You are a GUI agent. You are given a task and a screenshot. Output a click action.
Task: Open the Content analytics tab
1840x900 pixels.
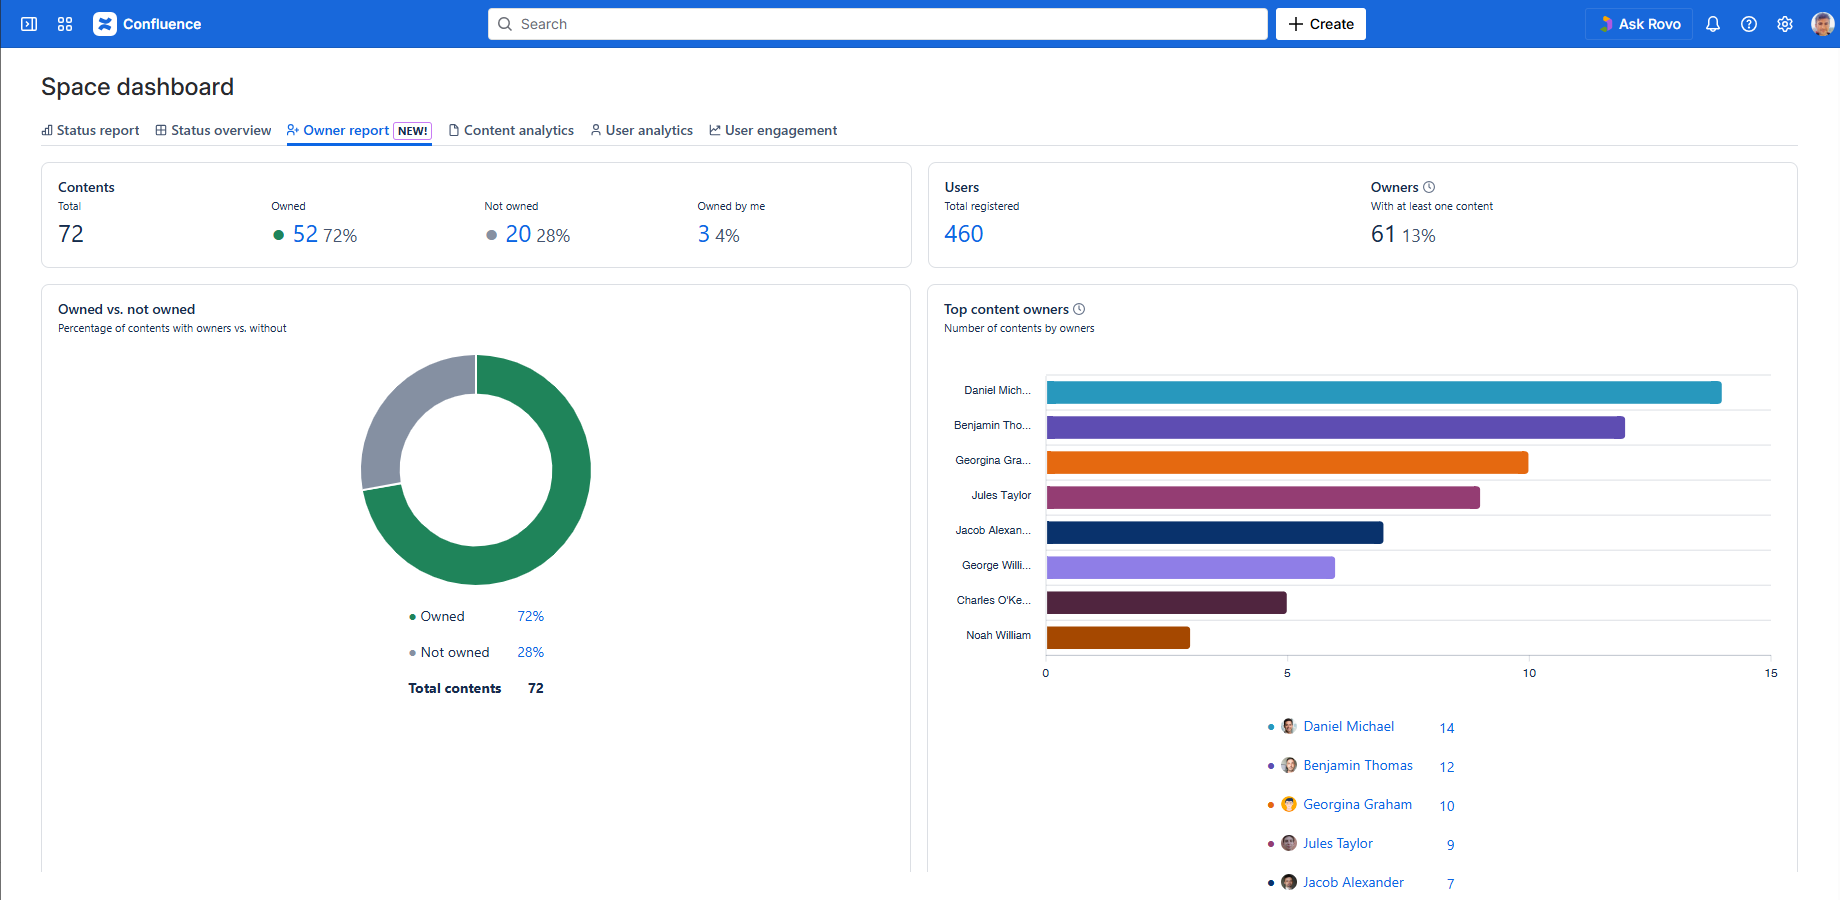click(511, 130)
